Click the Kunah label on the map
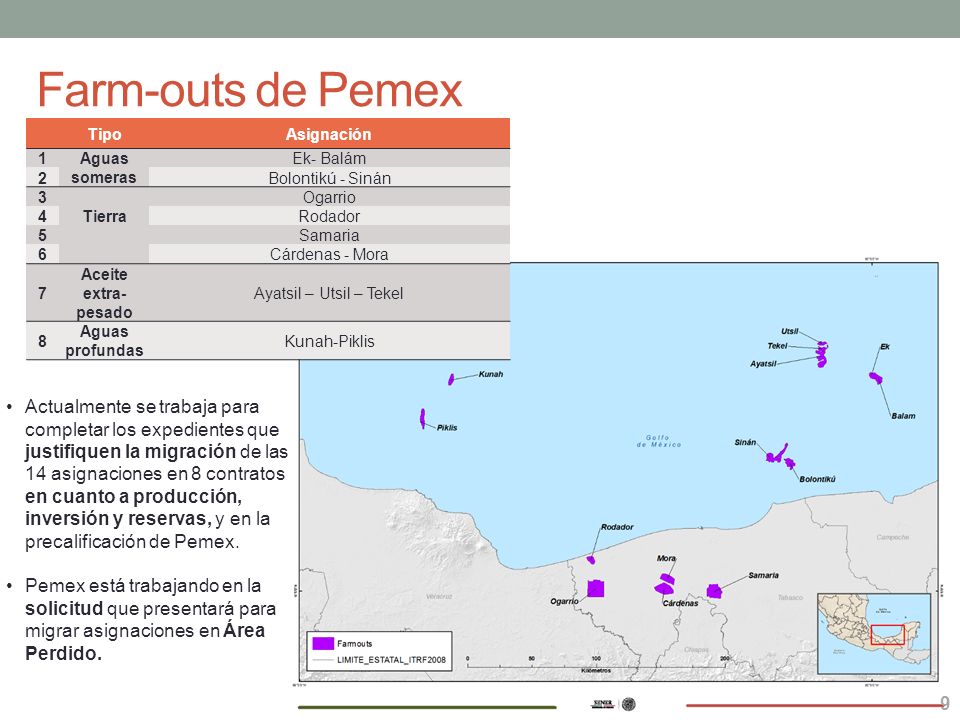Screen dimensions: 960x720 (x=490, y=374)
